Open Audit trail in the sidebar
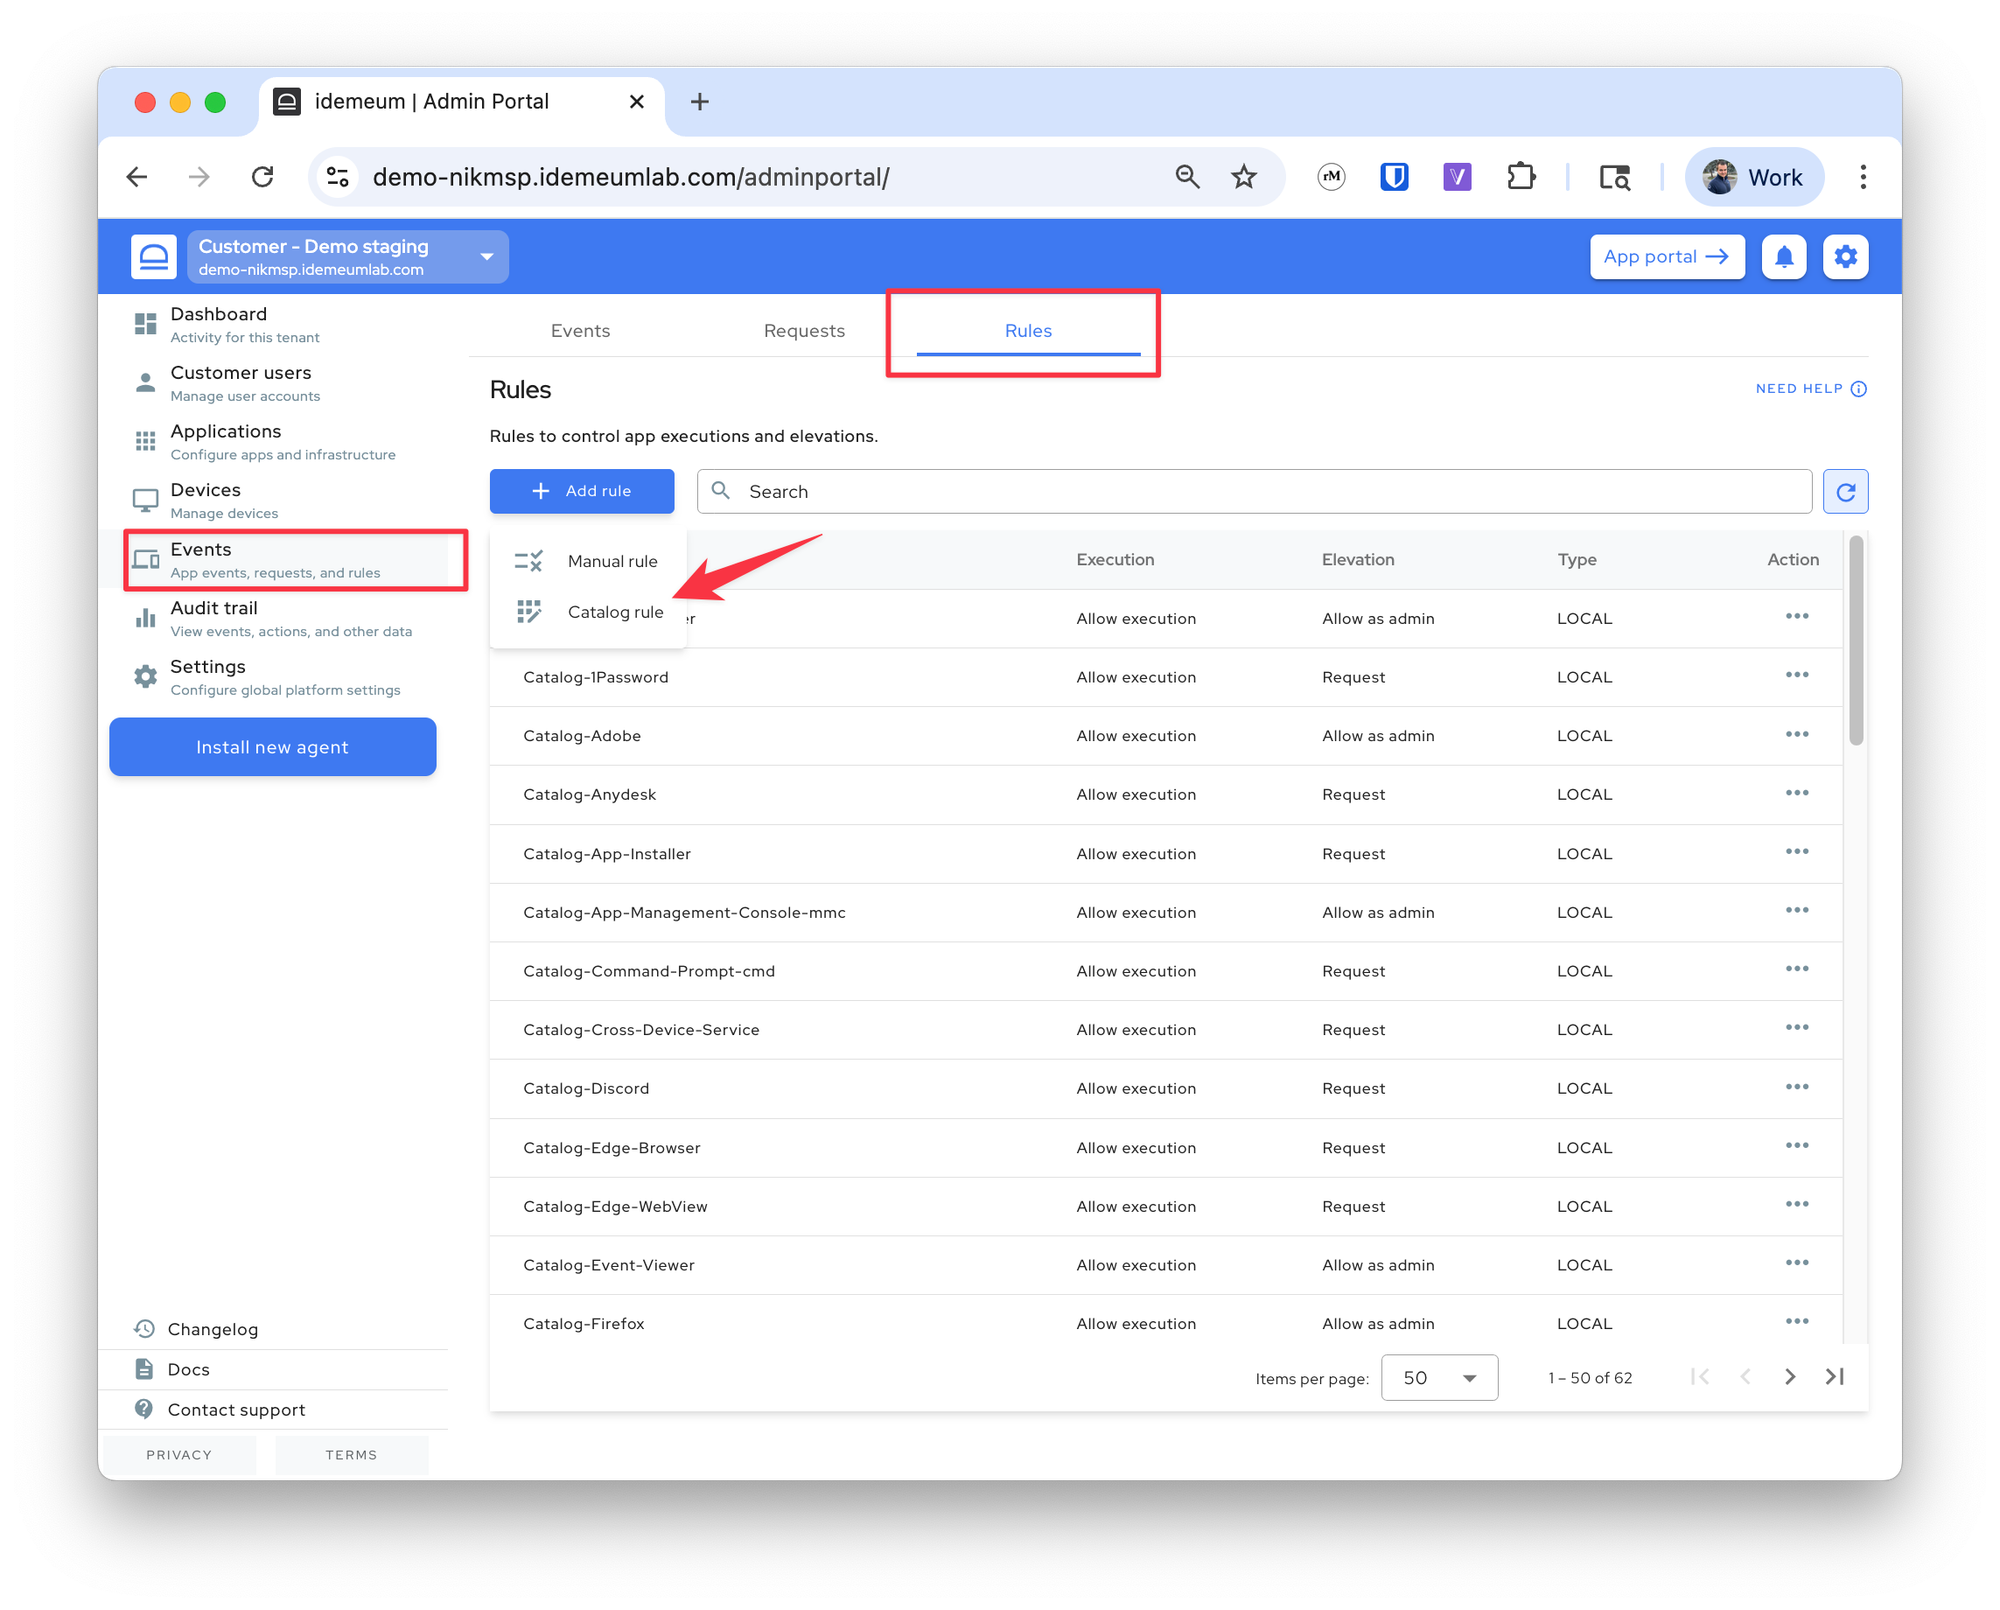2000x1610 pixels. pos(290,618)
